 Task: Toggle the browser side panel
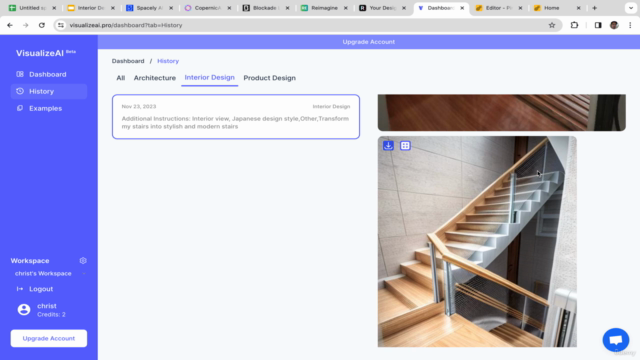click(x=598, y=25)
